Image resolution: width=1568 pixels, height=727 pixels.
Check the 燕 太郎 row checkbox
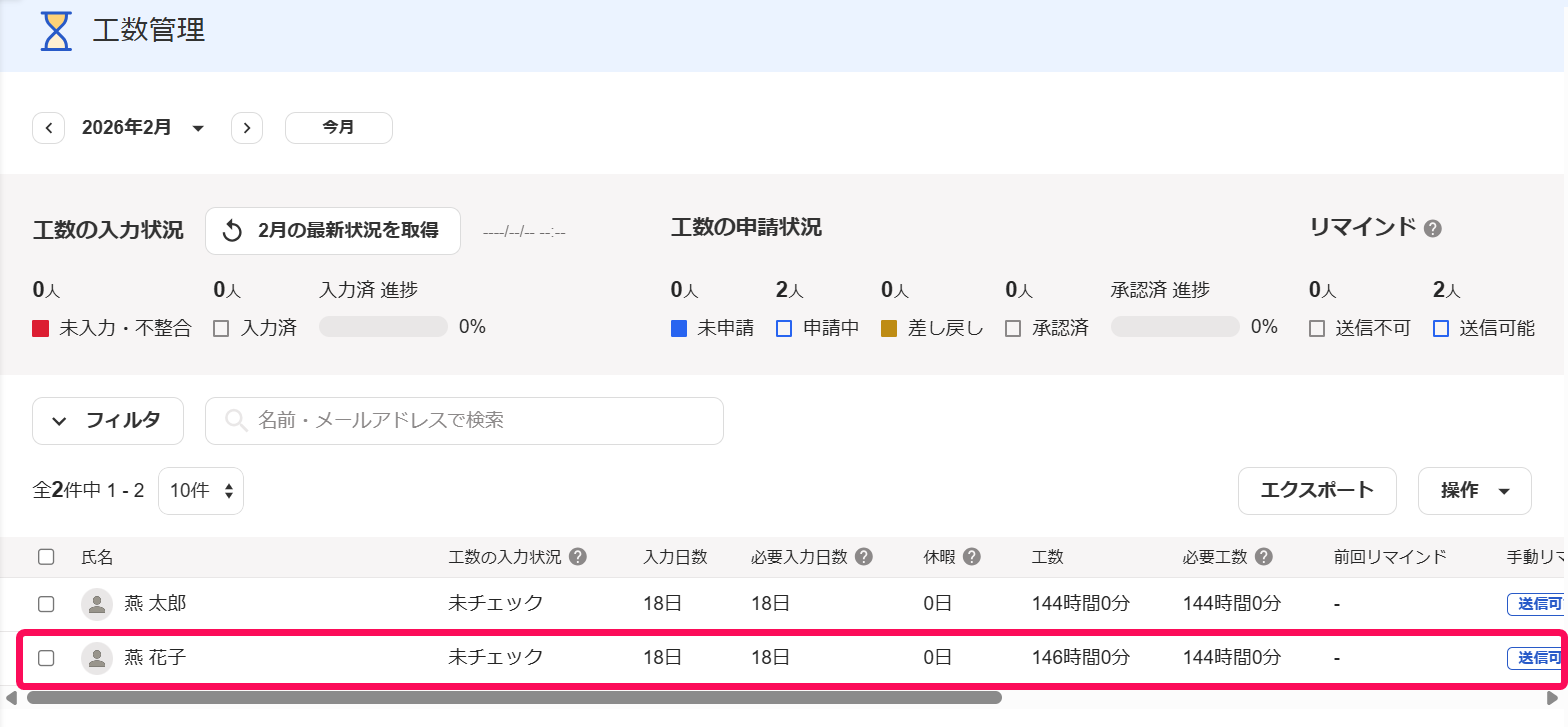tap(46, 604)
